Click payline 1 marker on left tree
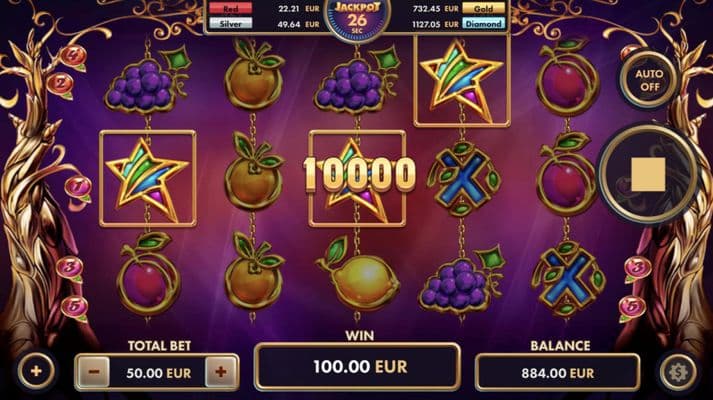 [x=78, y=187]
